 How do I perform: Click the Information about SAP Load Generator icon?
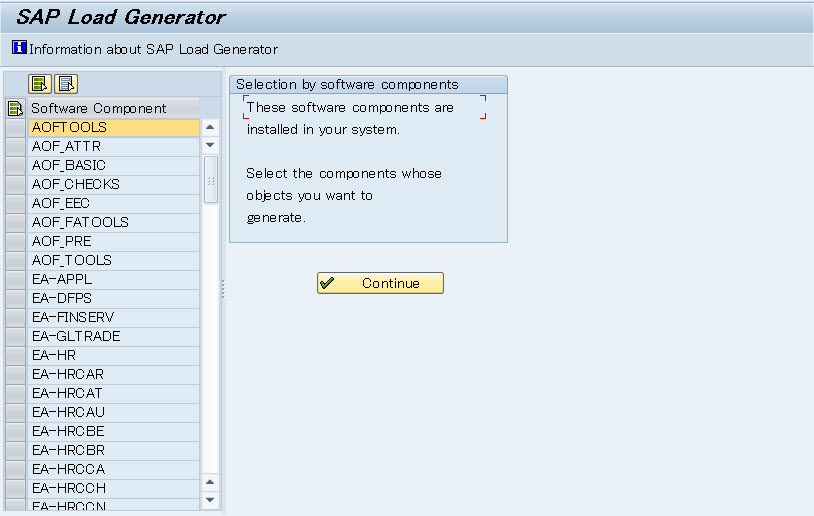tap(19, 48)
